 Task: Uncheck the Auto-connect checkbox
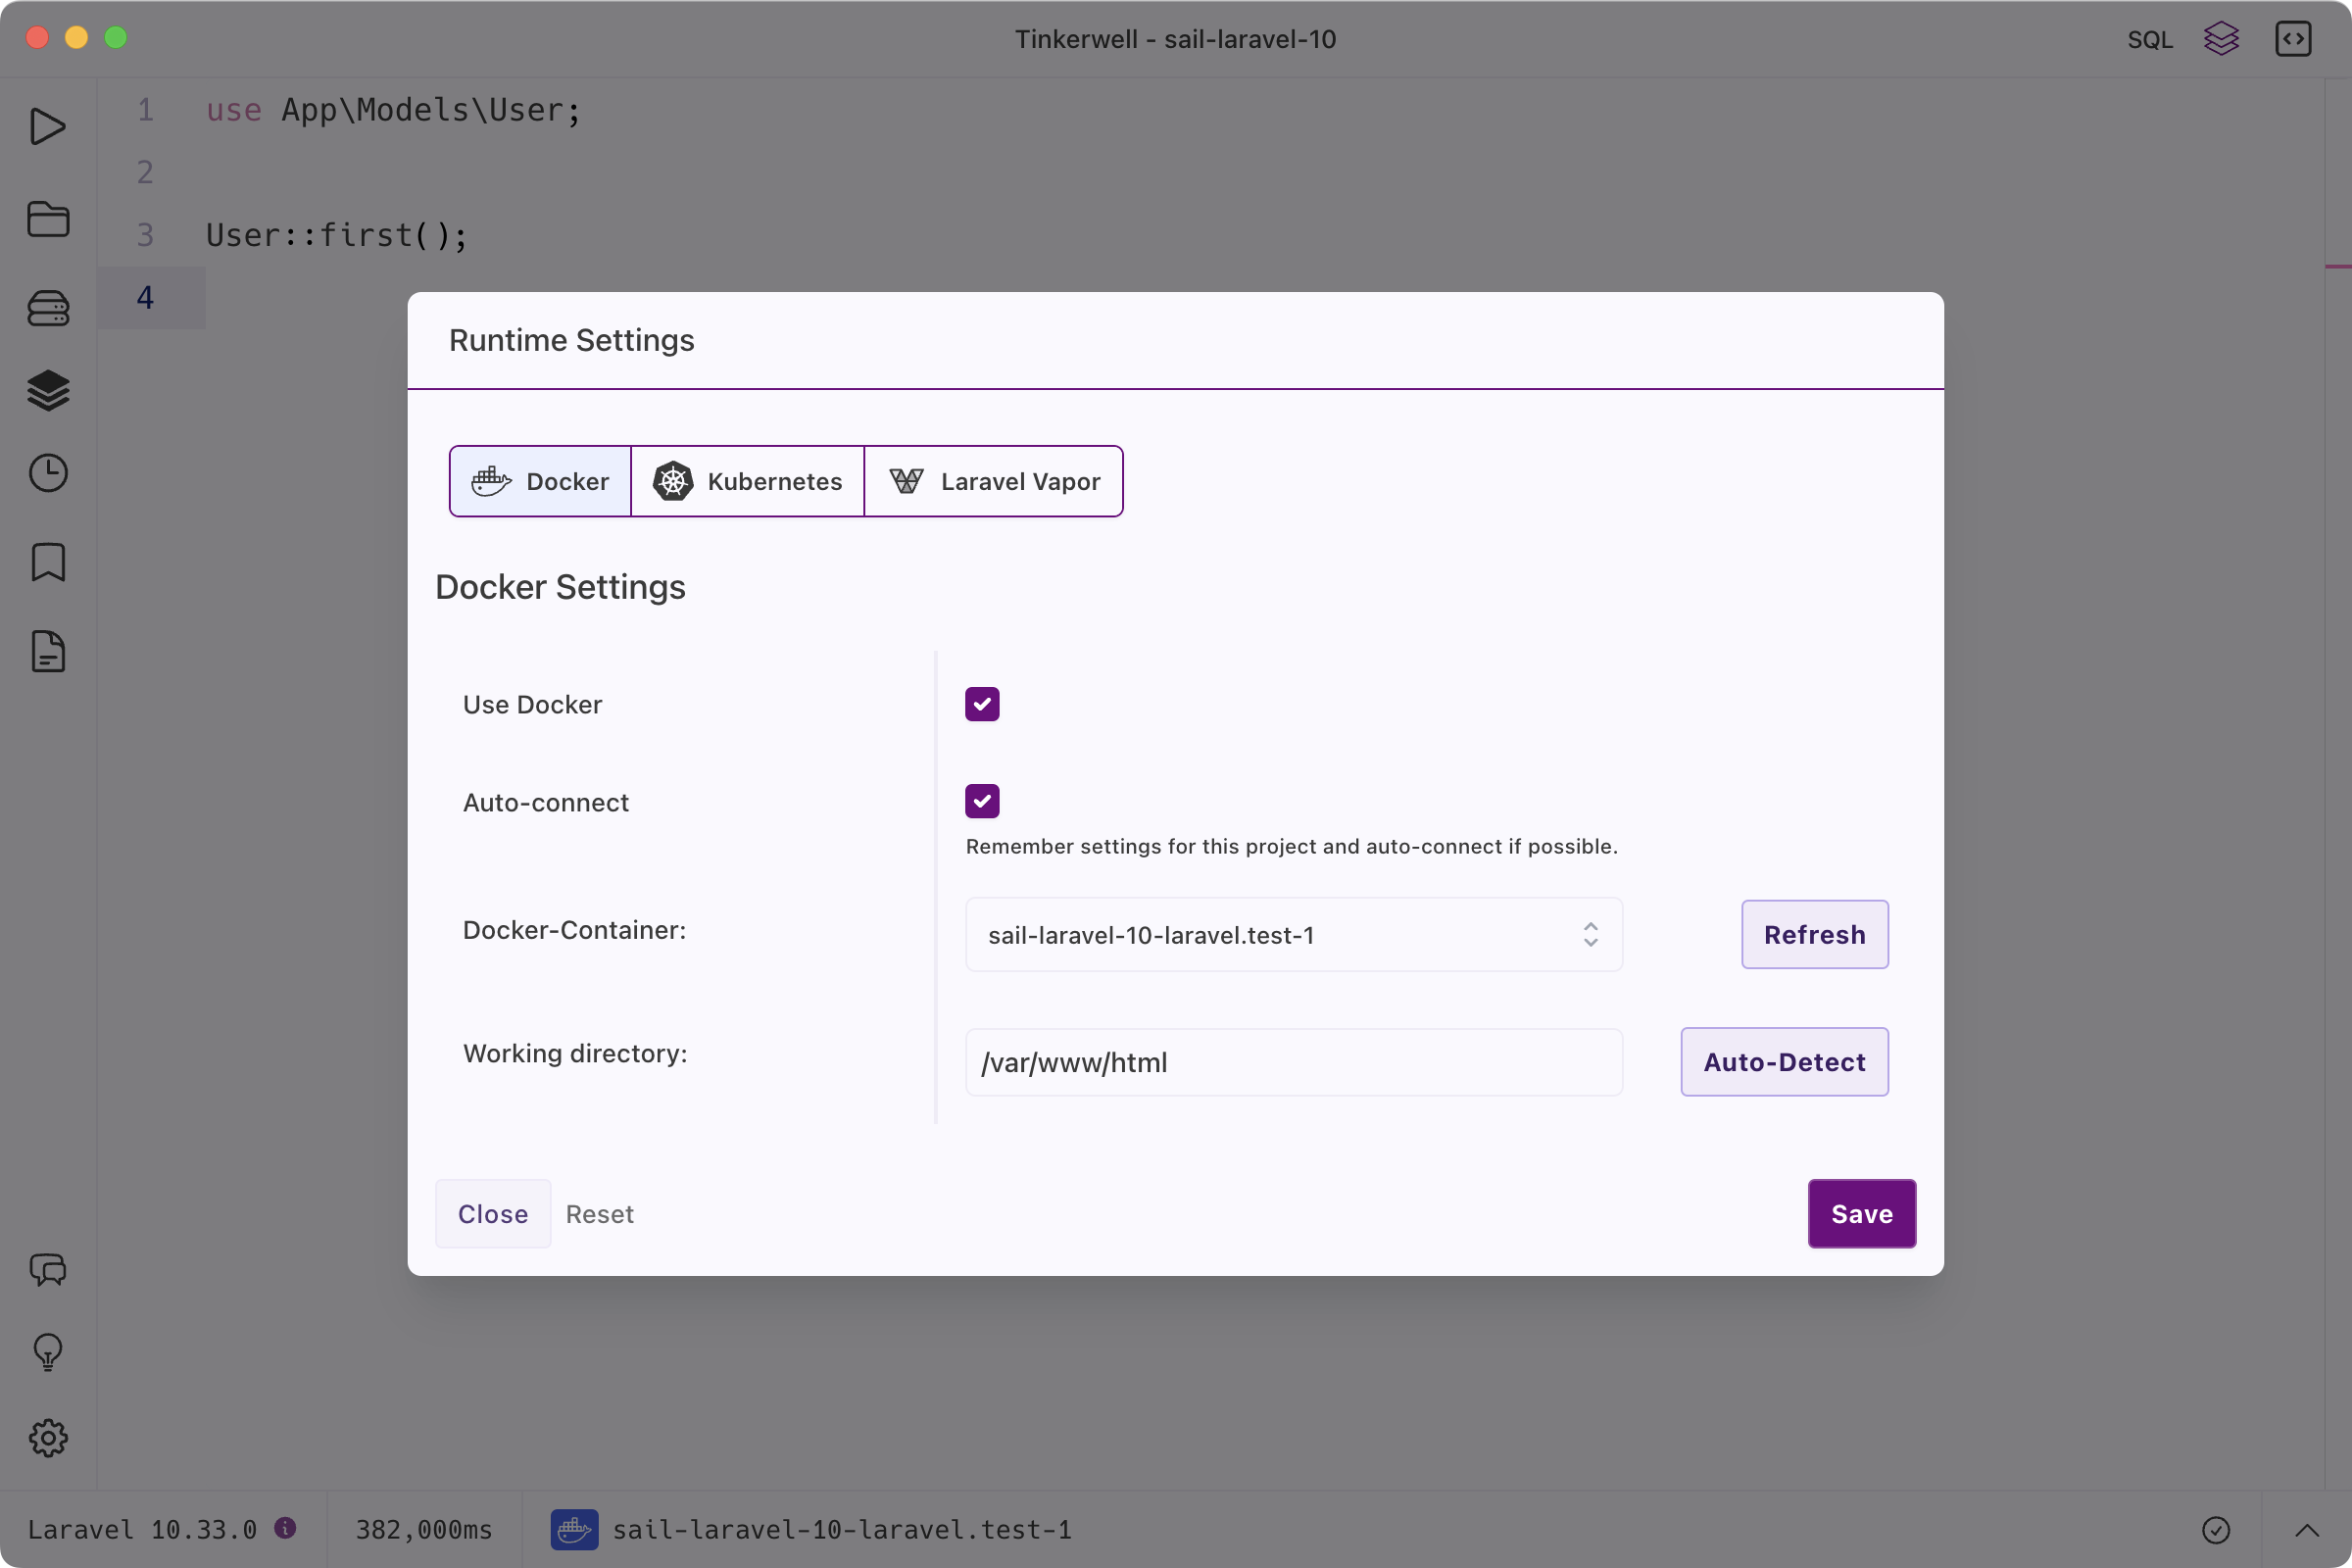(982, 801)
